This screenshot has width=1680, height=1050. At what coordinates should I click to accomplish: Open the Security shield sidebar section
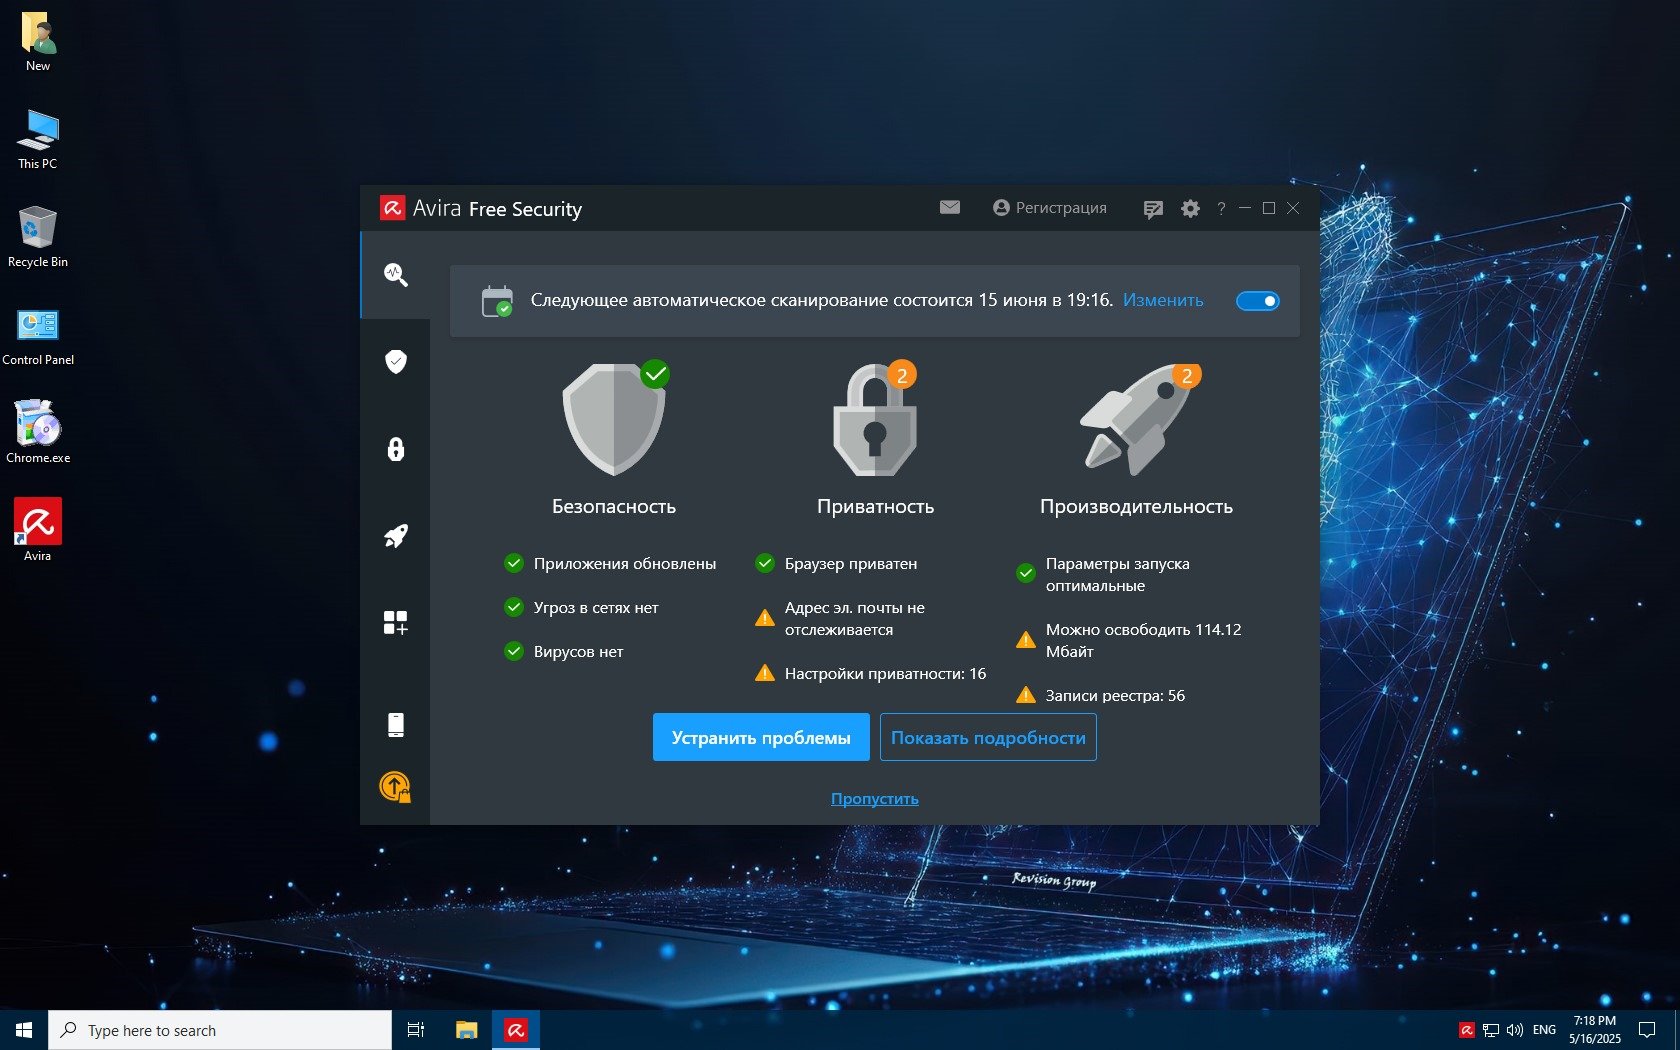[x=396, y=361]
